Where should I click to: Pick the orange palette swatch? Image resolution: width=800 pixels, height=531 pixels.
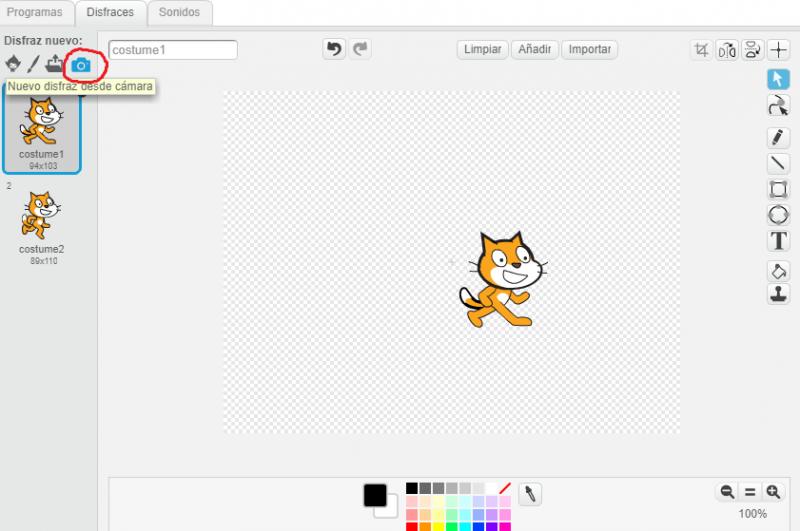click(425, 527)
